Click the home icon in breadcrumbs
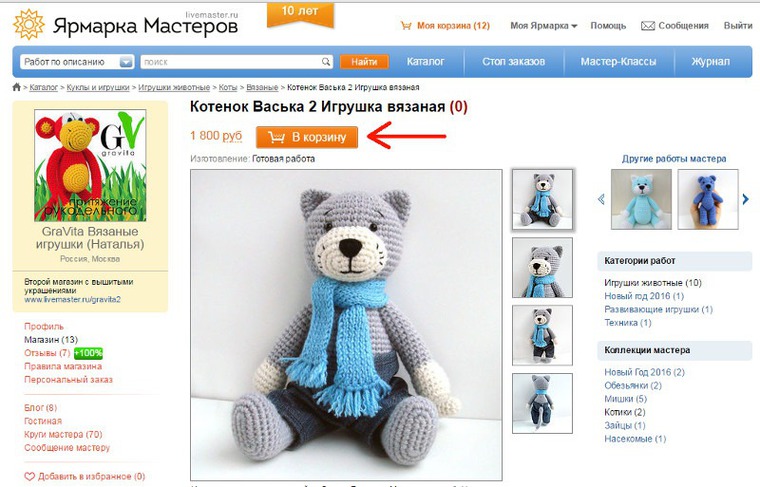 click(x=16, y=87)
